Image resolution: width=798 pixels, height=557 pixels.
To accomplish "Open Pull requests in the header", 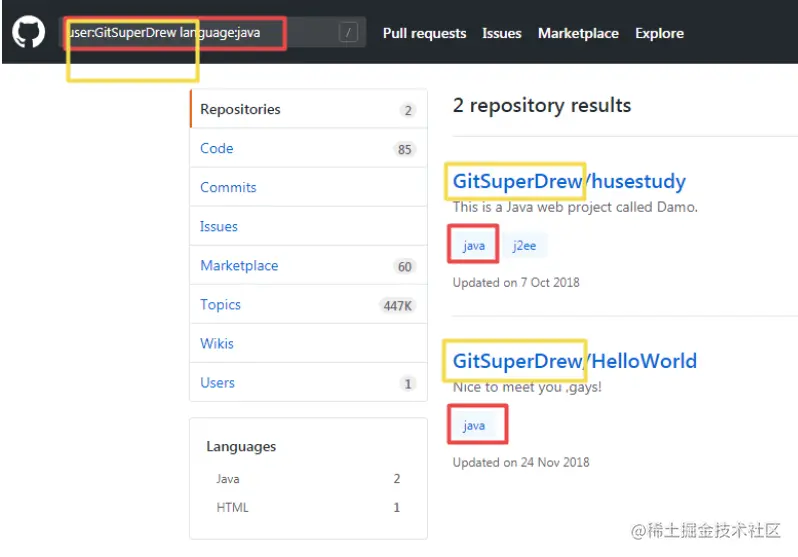I will point(424,33).
